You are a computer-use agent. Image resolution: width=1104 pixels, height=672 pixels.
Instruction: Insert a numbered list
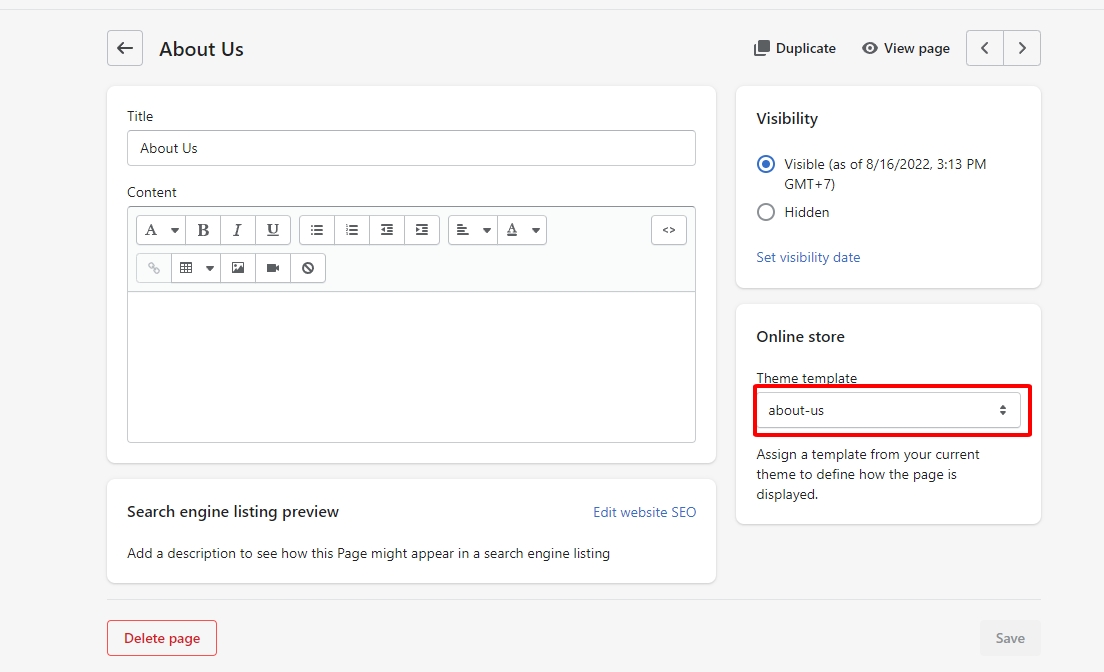point(352,230)
